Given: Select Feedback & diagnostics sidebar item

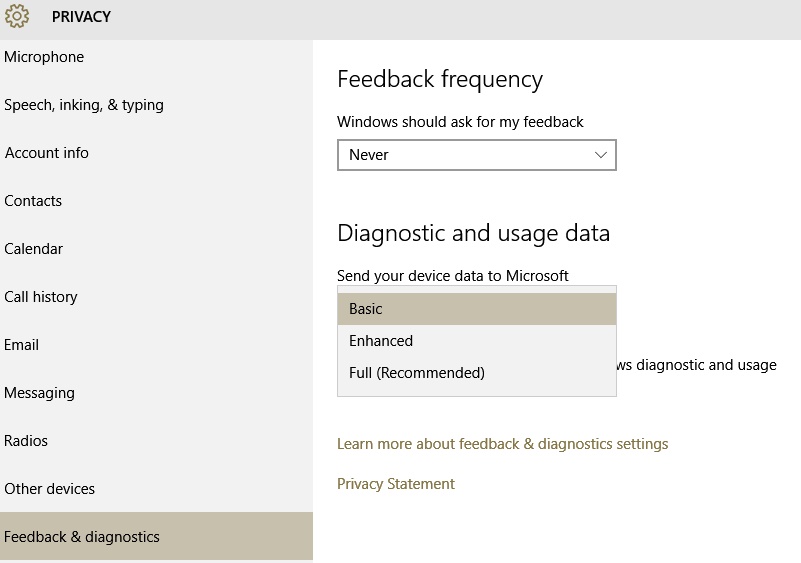Looking at the screenshot, I should (x=156, y=536).
